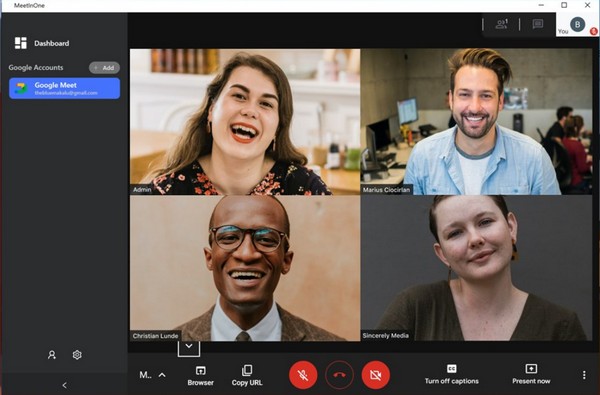Click the You self-view thumbnail
The image size is (600, 395).
[x=577, y=24]
